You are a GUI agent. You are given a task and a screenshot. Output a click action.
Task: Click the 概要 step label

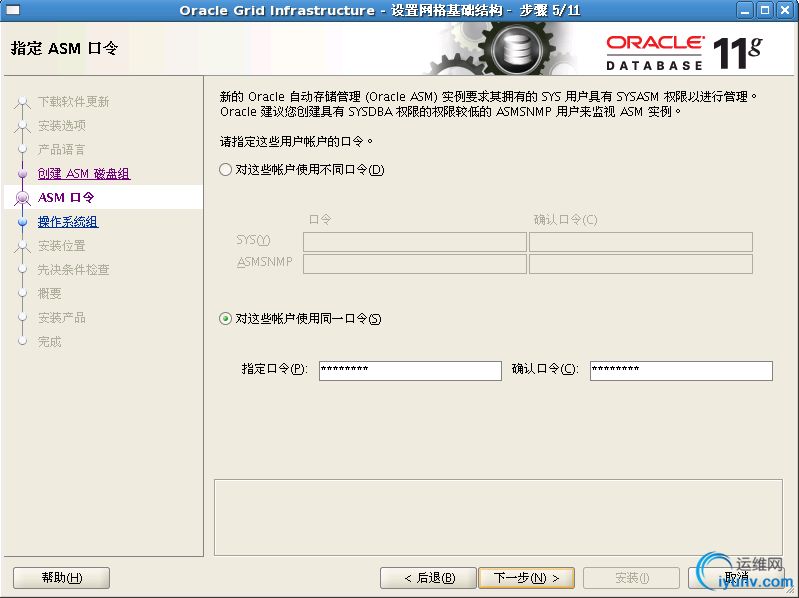[x=49, y=293]
